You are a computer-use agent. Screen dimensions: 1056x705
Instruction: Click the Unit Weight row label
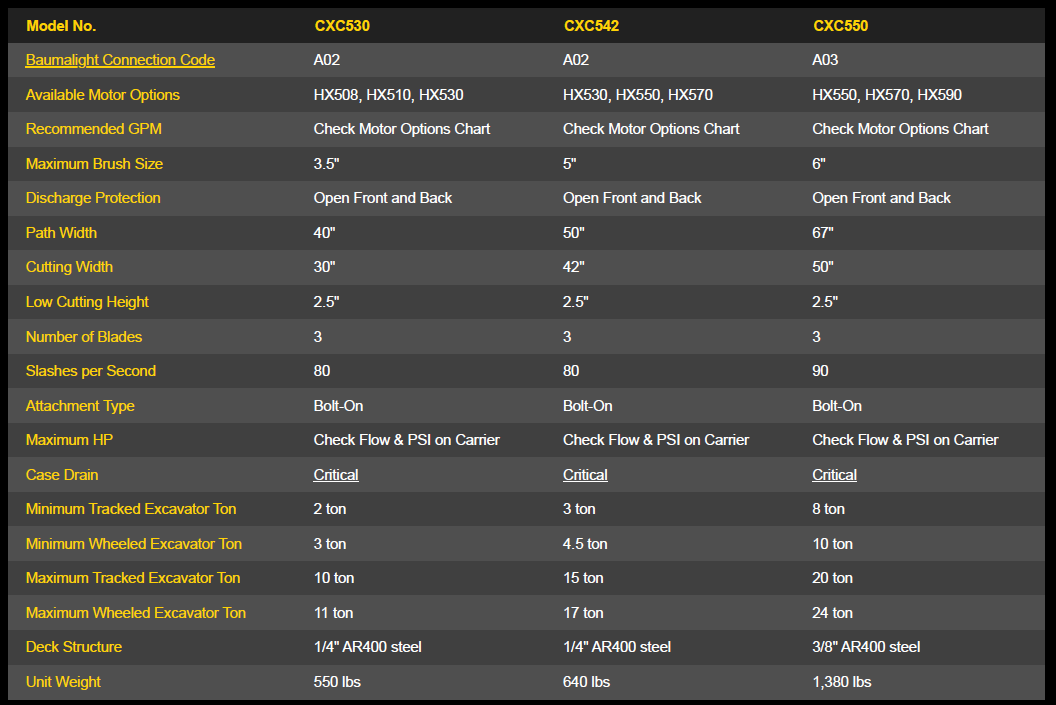(63, 682)
